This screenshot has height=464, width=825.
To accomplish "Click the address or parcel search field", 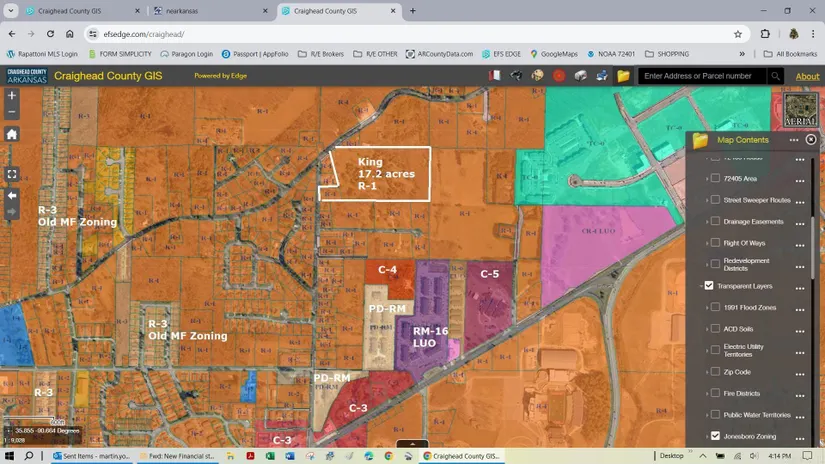I will point(701,76).
